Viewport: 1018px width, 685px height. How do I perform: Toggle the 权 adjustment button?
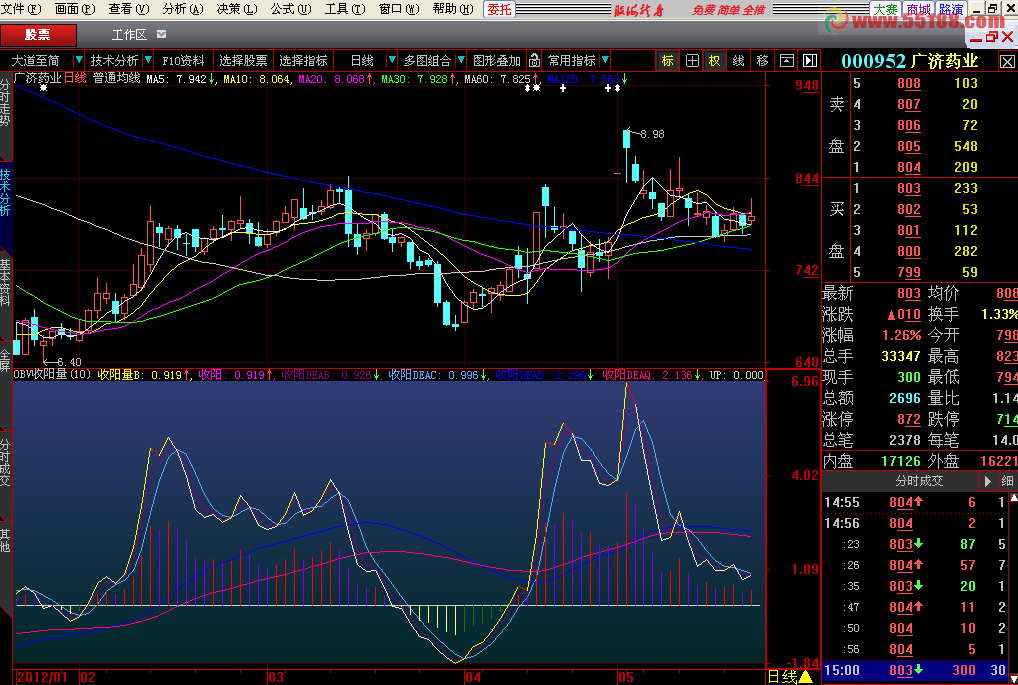pyautogui.click(x=714, y=61)
